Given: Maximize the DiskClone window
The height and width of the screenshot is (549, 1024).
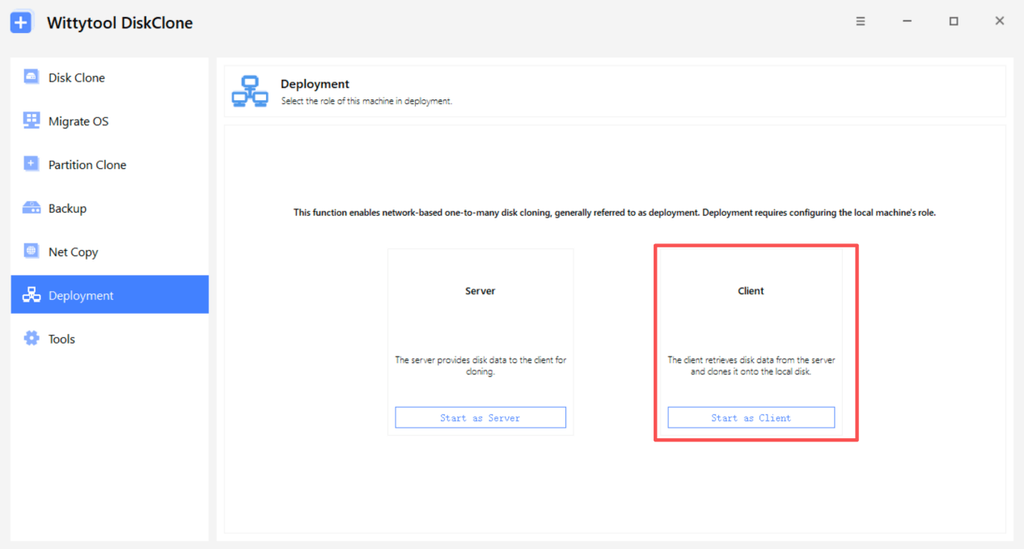Looking at the screenshot, I should click(x=953, y=22).
